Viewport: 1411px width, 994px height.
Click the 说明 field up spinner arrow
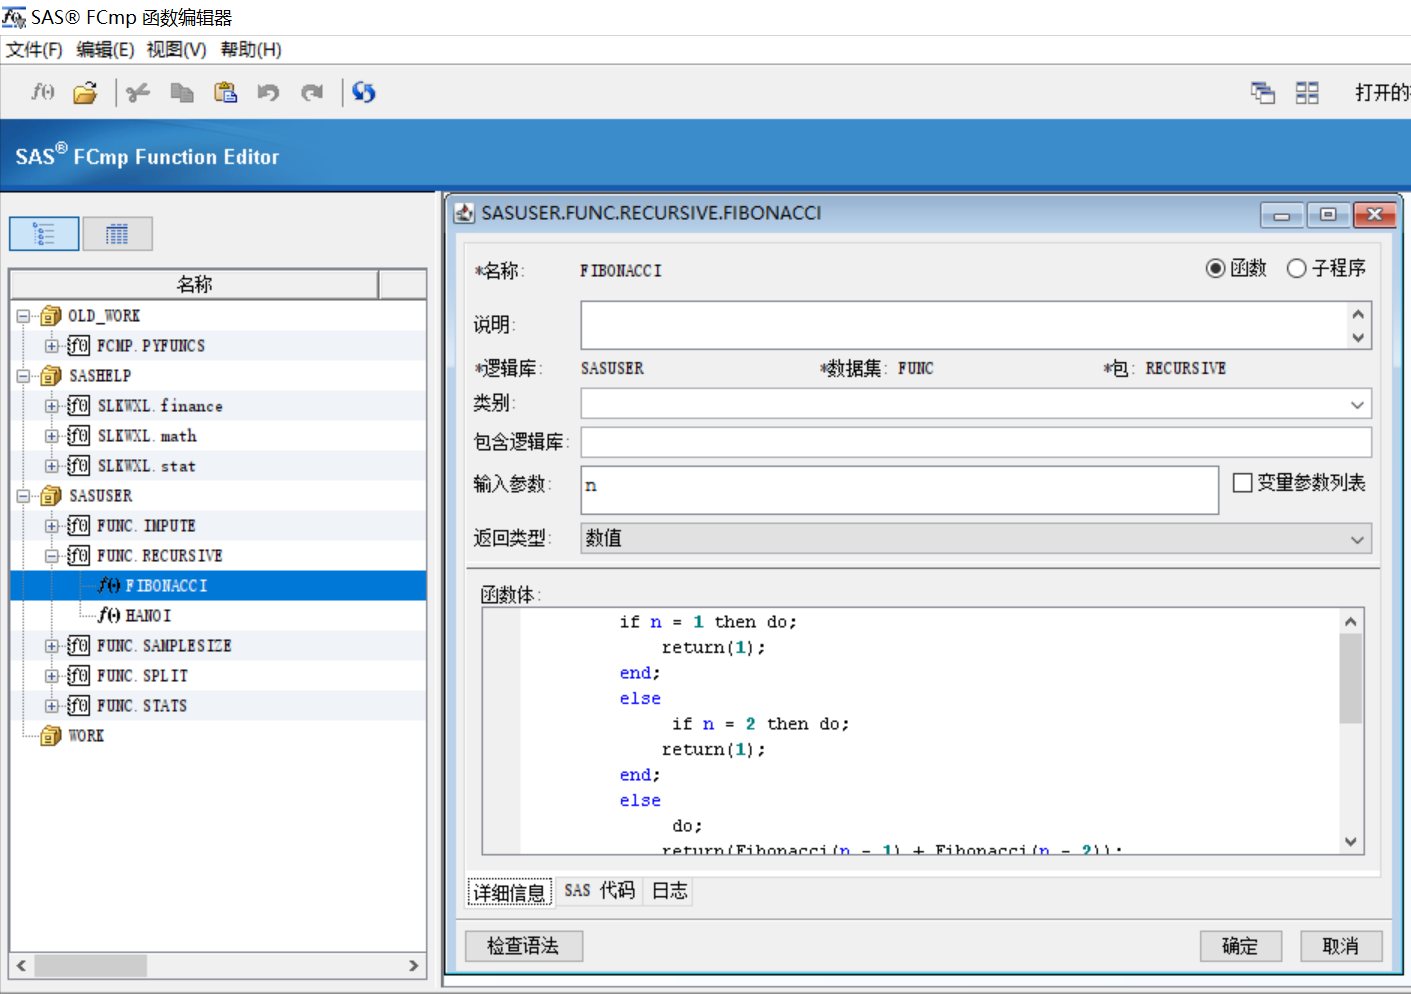1358,314
